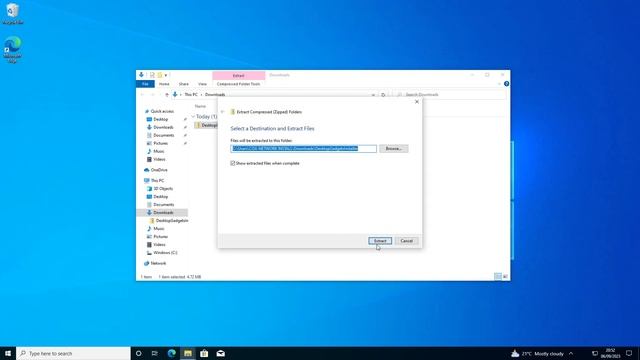Open the Compressed Folder Tools tab
640x360 pixels.
(x=238, y=84)
